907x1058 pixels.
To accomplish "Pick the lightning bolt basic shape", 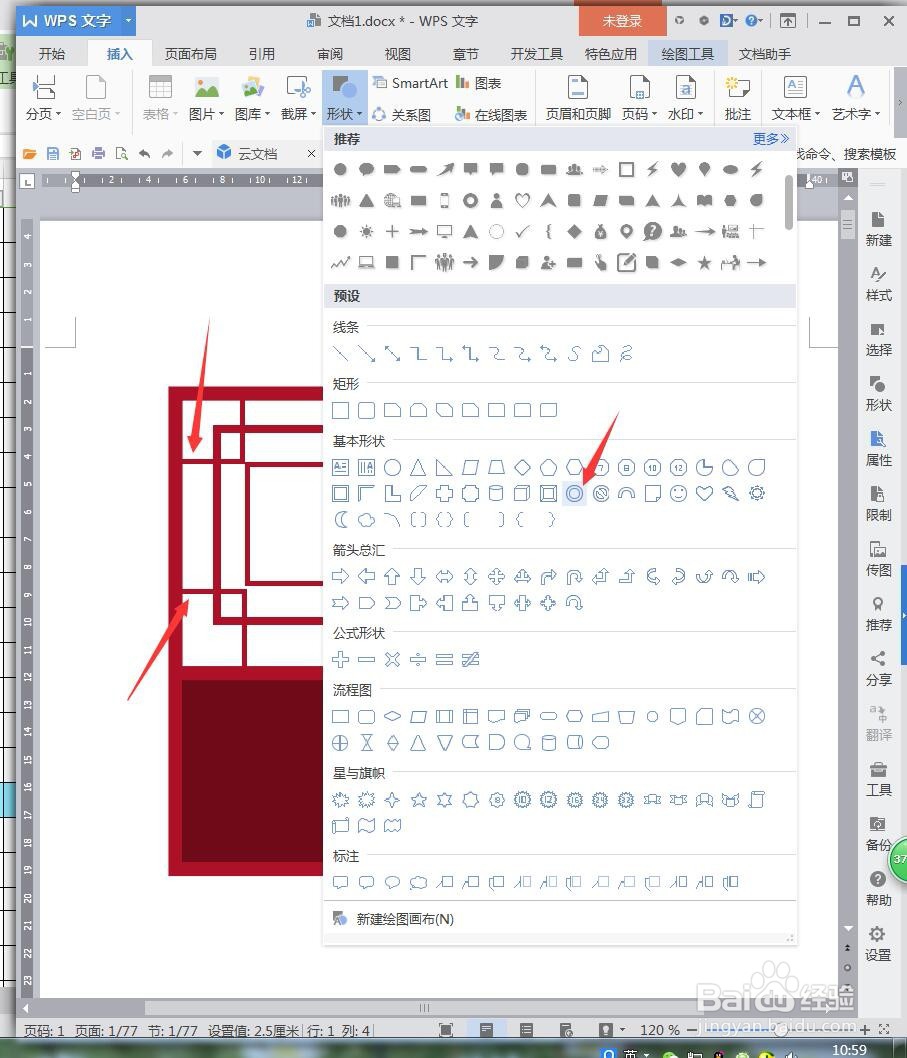I will pos(730,493).
